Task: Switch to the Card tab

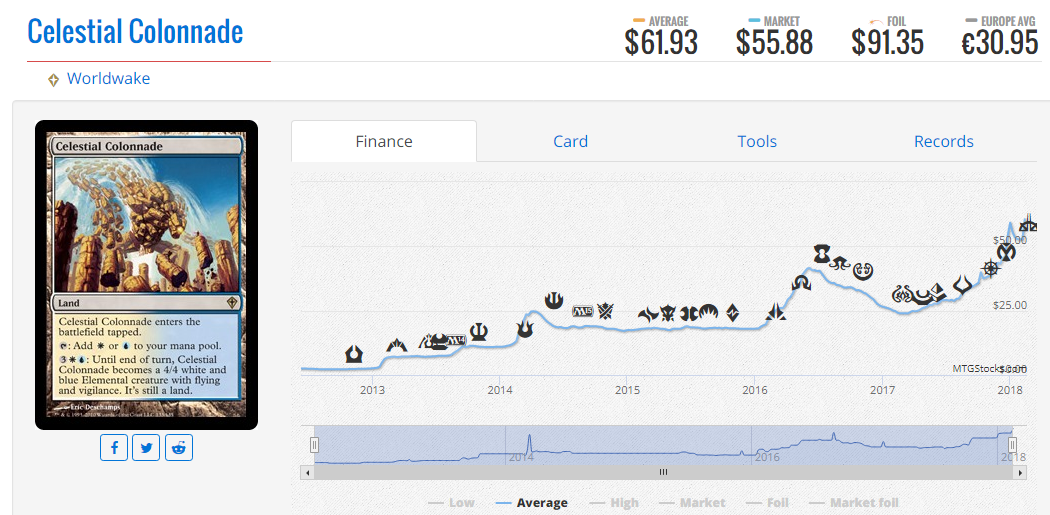Action: (571, 141)
